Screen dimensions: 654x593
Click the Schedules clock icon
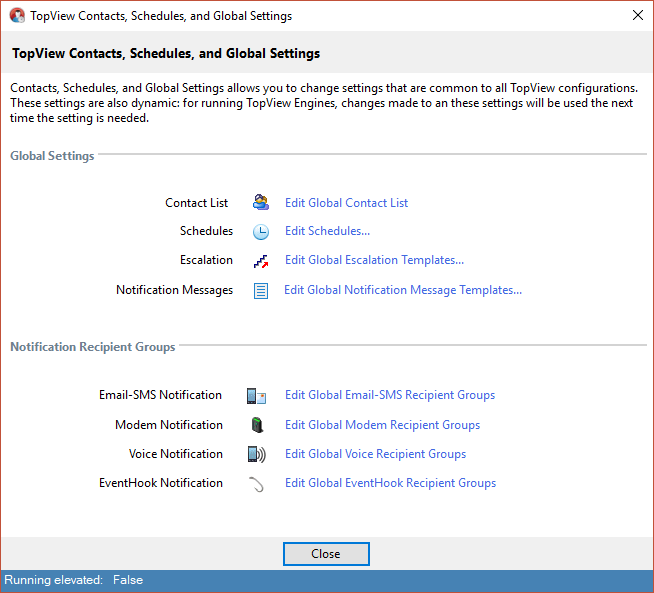coord(261,232)
